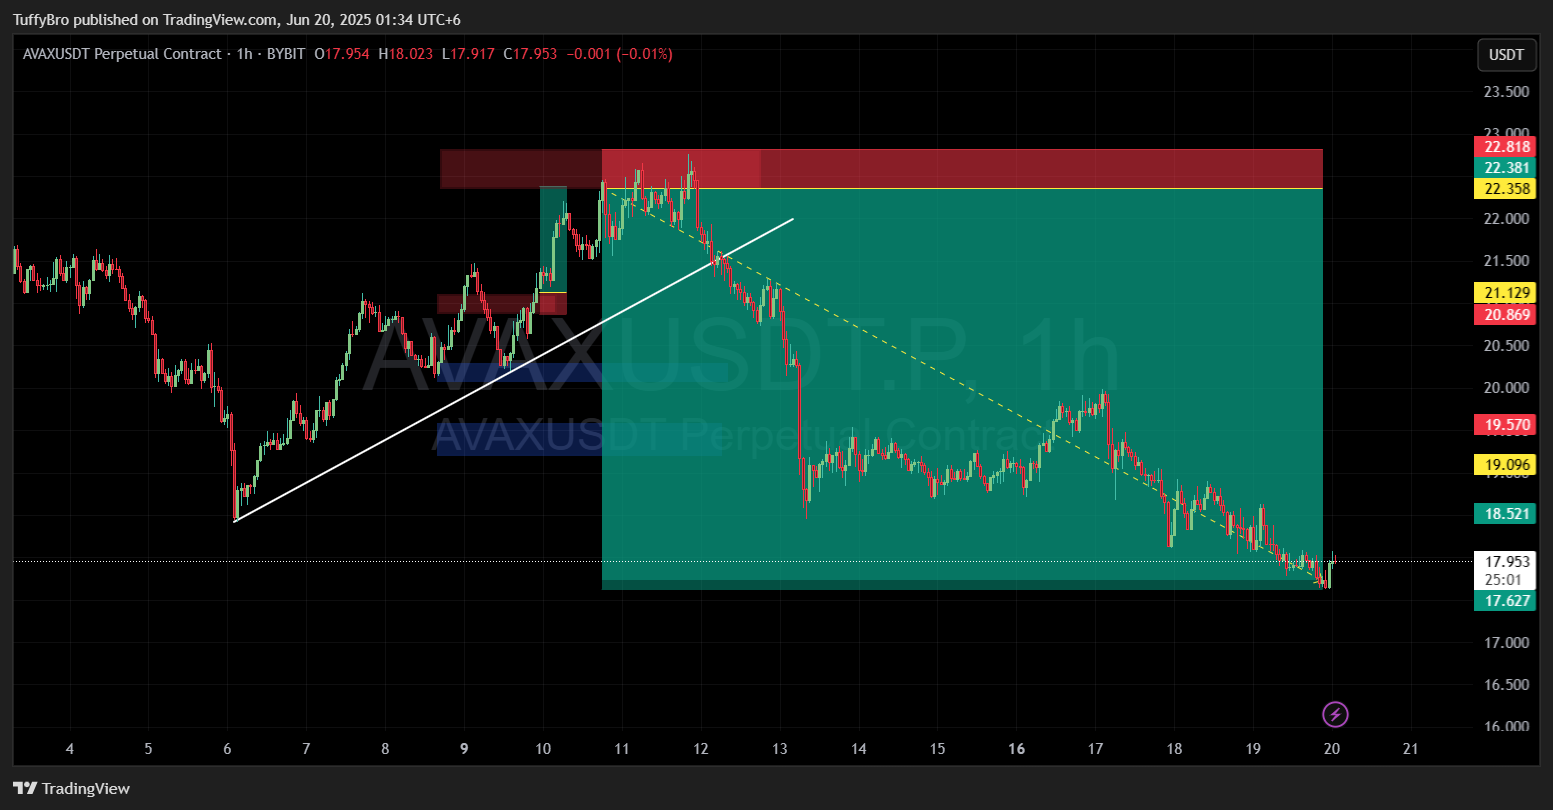Viewport: 1553px width, 810px height.
Task: Click the 16.500 price scale value
Action: pyautogui.click(x=1506, y=685)
